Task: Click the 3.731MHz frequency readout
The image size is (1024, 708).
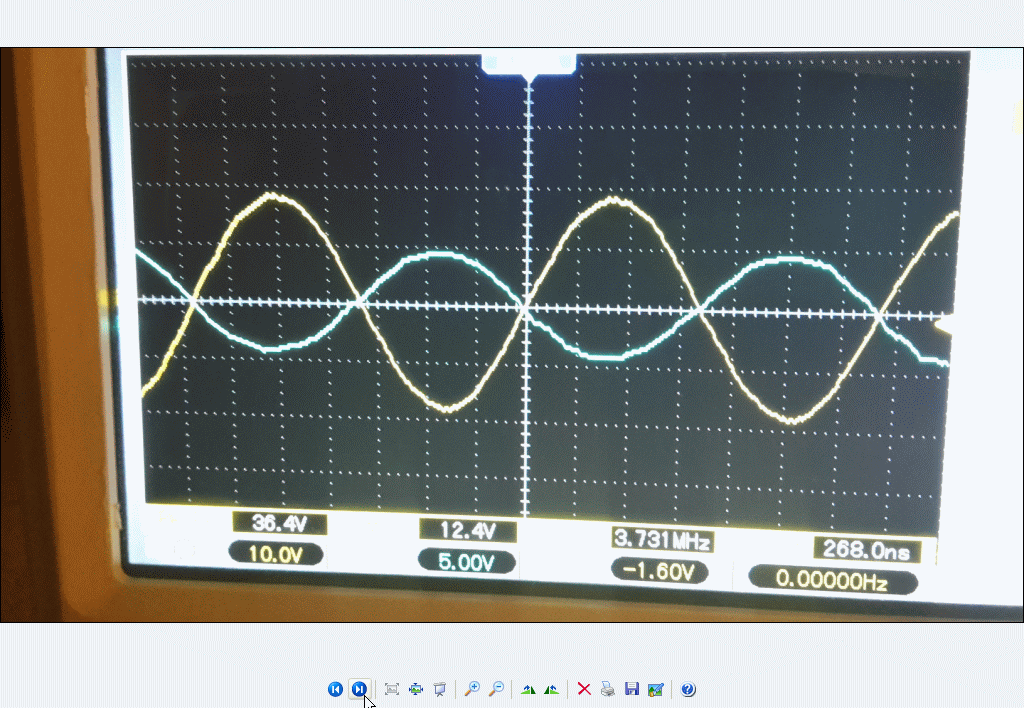Action: pyautogui.click(x=661, y=540)
